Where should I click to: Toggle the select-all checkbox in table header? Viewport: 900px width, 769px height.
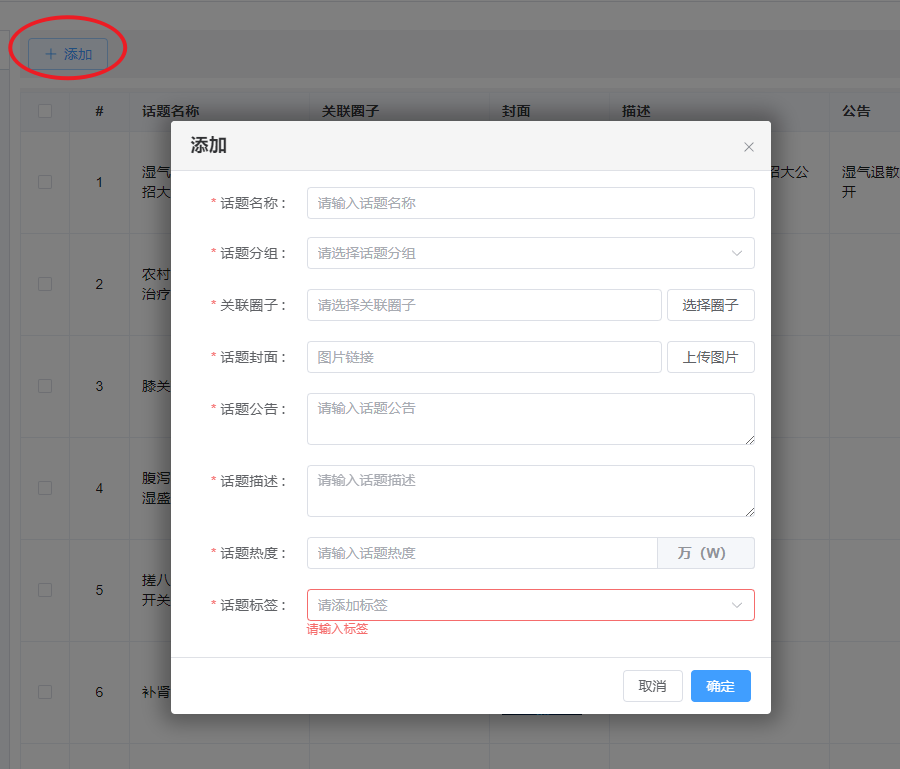click(x=45, y=111)
